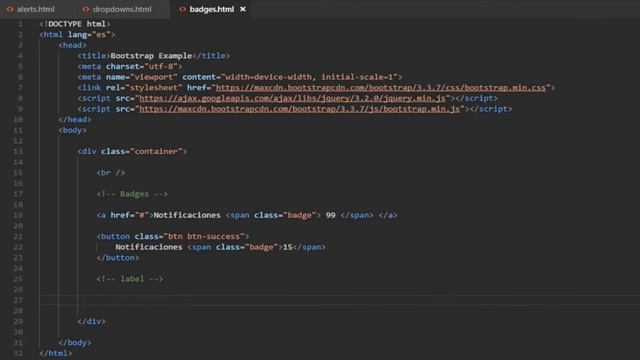Screen dimensions: 640x360
Task: Switch to the alerts.html tab
Action: [36, 9]
